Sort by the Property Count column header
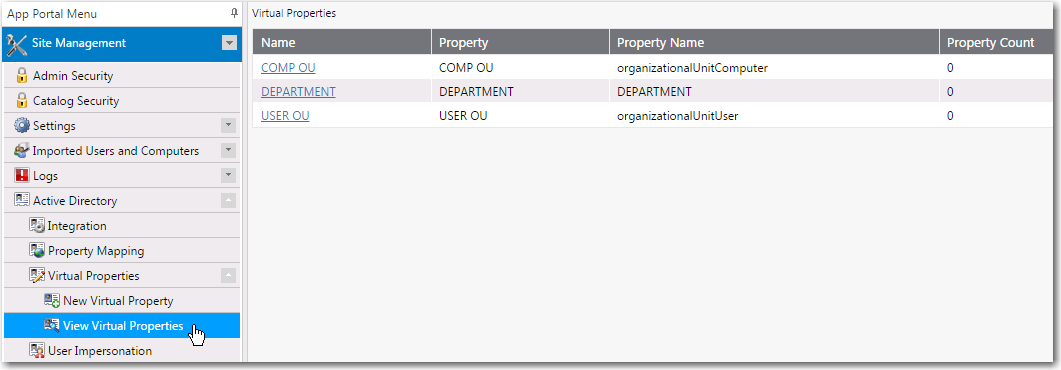1061x370 pixels. 991,43
